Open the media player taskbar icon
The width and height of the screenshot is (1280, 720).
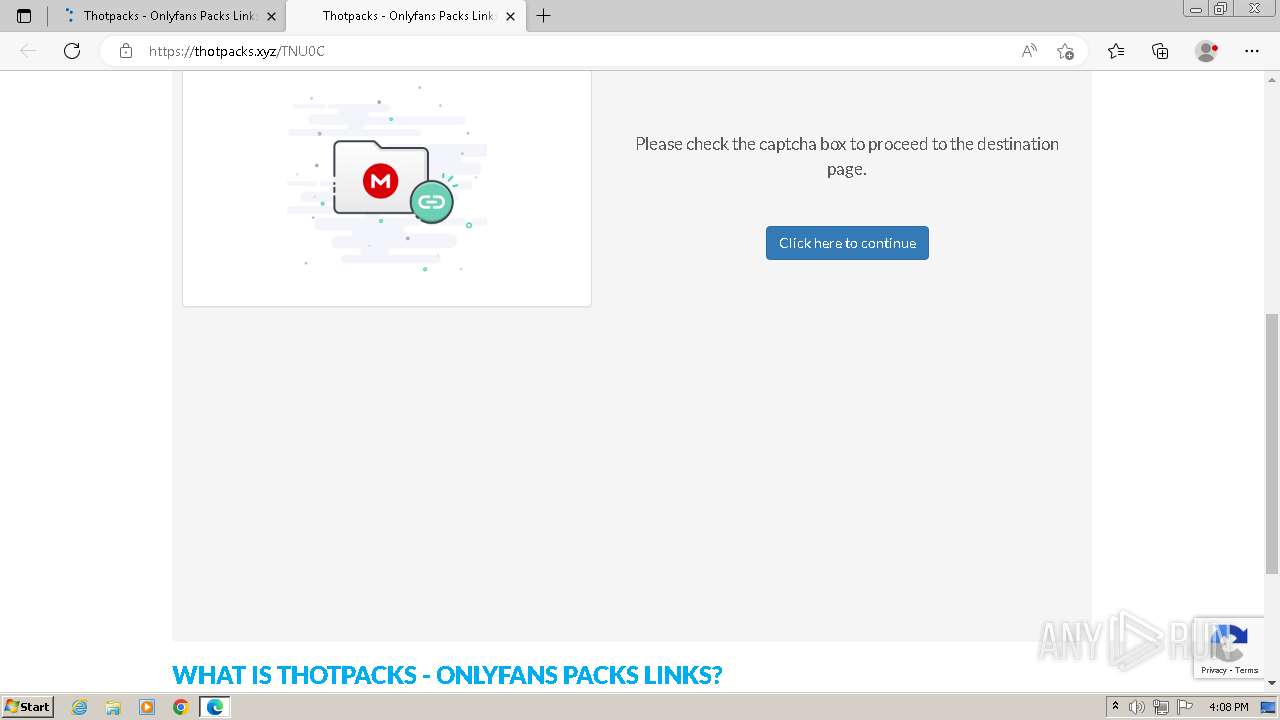pyautogui.click(x=147, y=707)
